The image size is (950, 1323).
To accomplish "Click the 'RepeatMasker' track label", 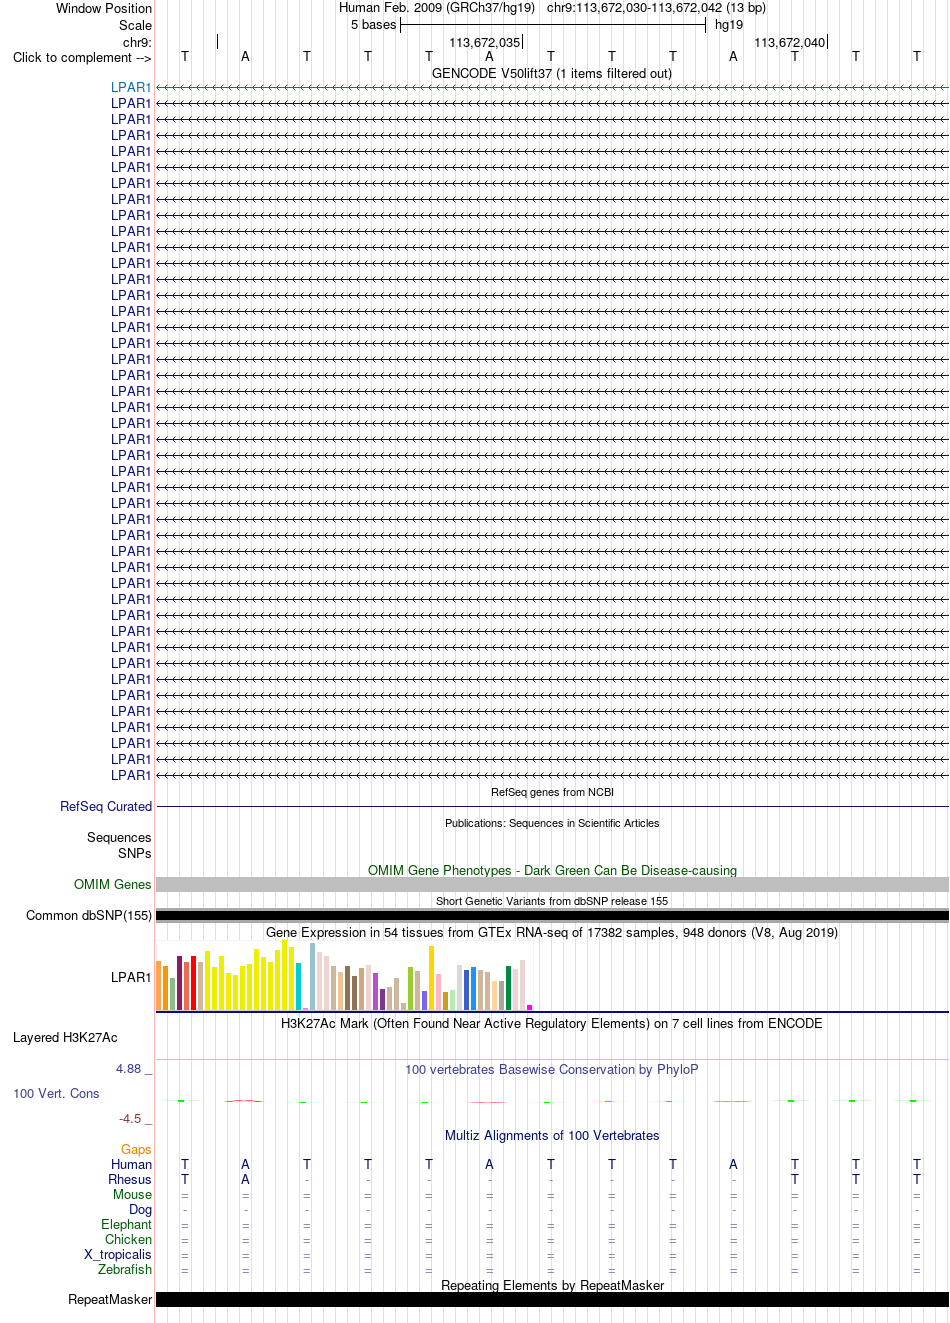I will click(110, 1299).
